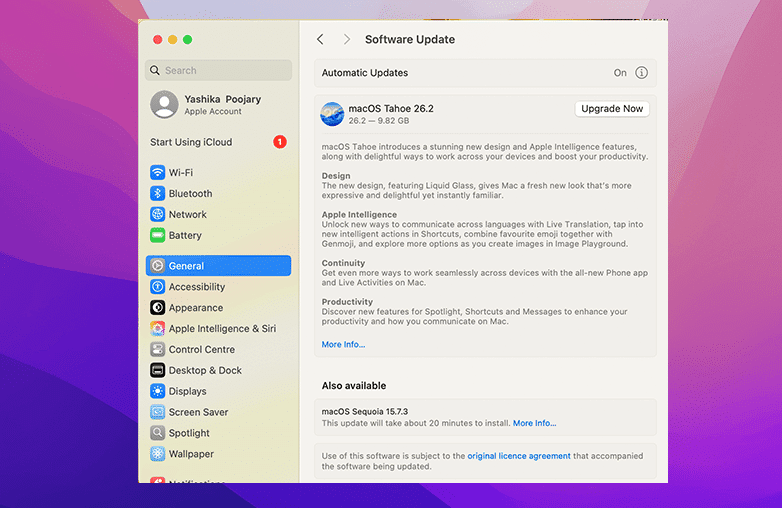Select Apple Intelligence & Siri in sidebar
The image size is (782, 508).
pos(218,329)
